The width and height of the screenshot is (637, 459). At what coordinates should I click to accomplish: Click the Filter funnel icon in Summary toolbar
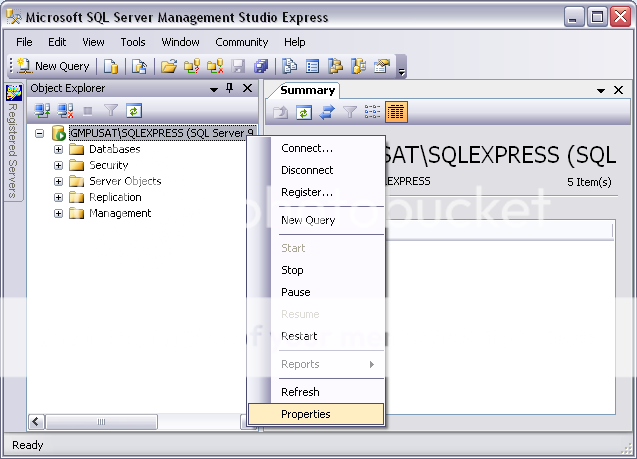(x=350, y=112)
